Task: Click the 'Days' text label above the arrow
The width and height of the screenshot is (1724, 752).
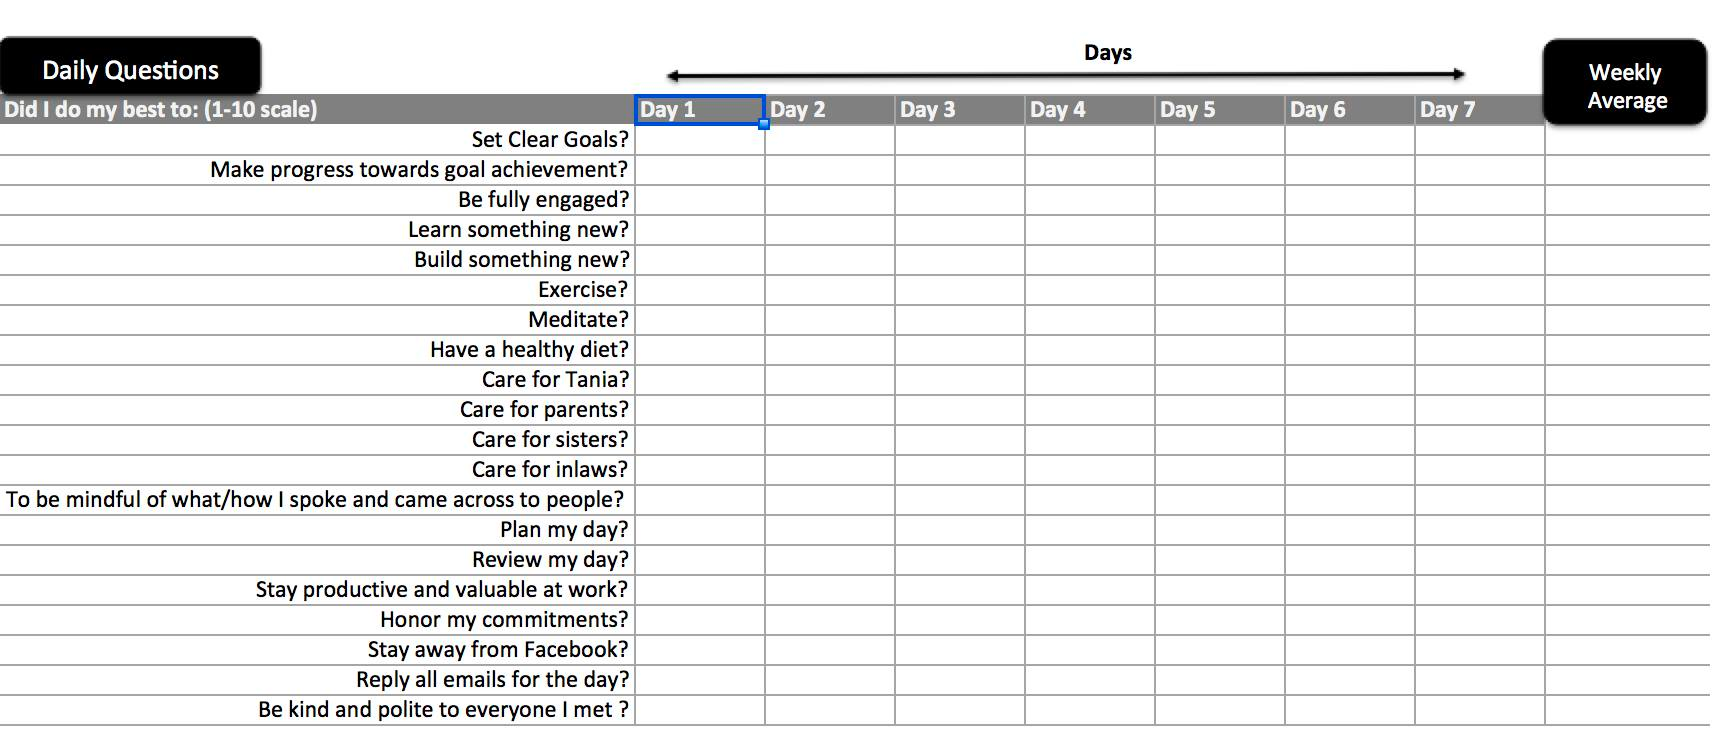Action: pyautogui.click(x=1108, y=53)
